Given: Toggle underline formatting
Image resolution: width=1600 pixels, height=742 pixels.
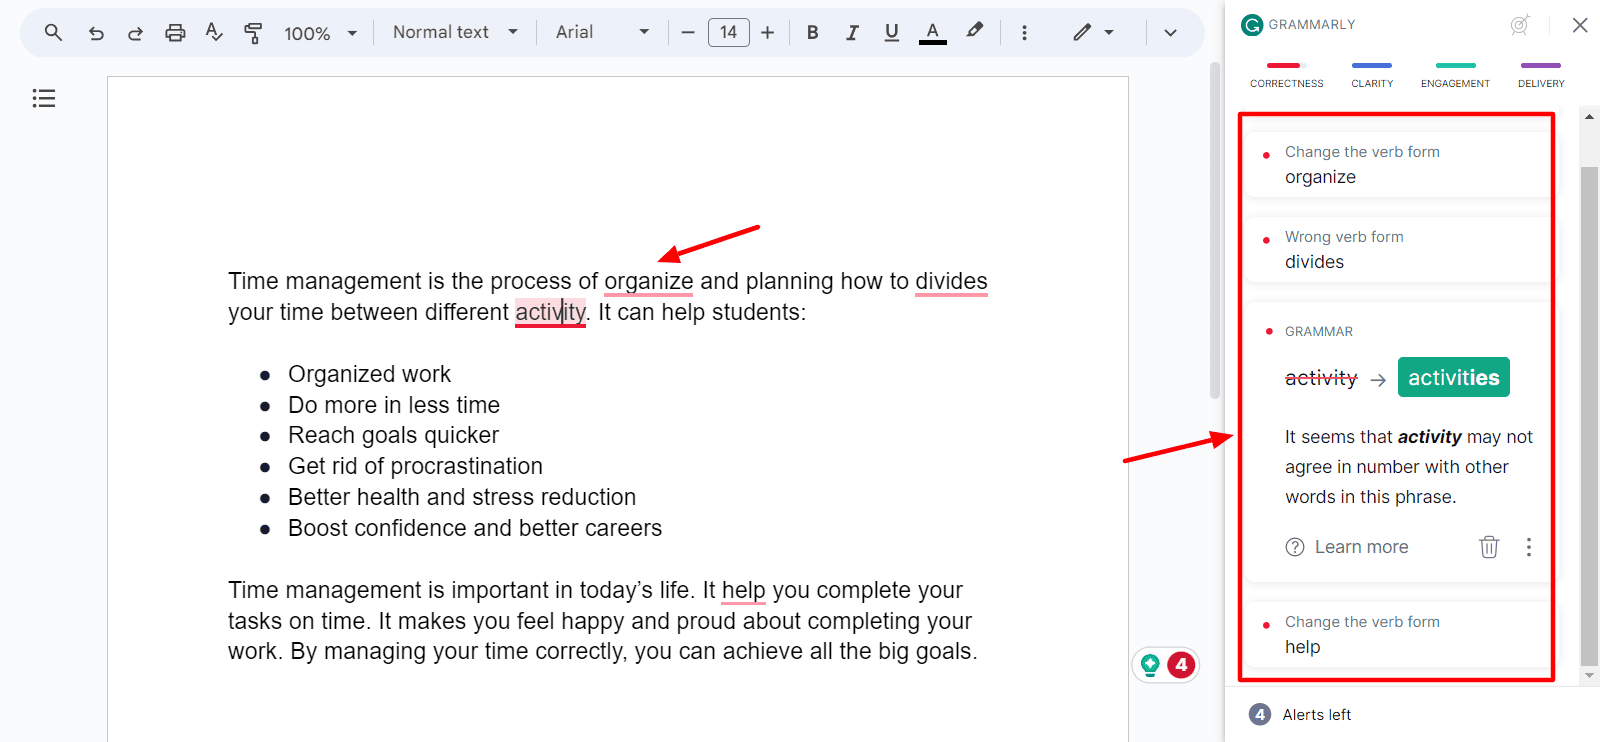Looking at the screenshot, I should pyautogui.click(x=891, y=33).
